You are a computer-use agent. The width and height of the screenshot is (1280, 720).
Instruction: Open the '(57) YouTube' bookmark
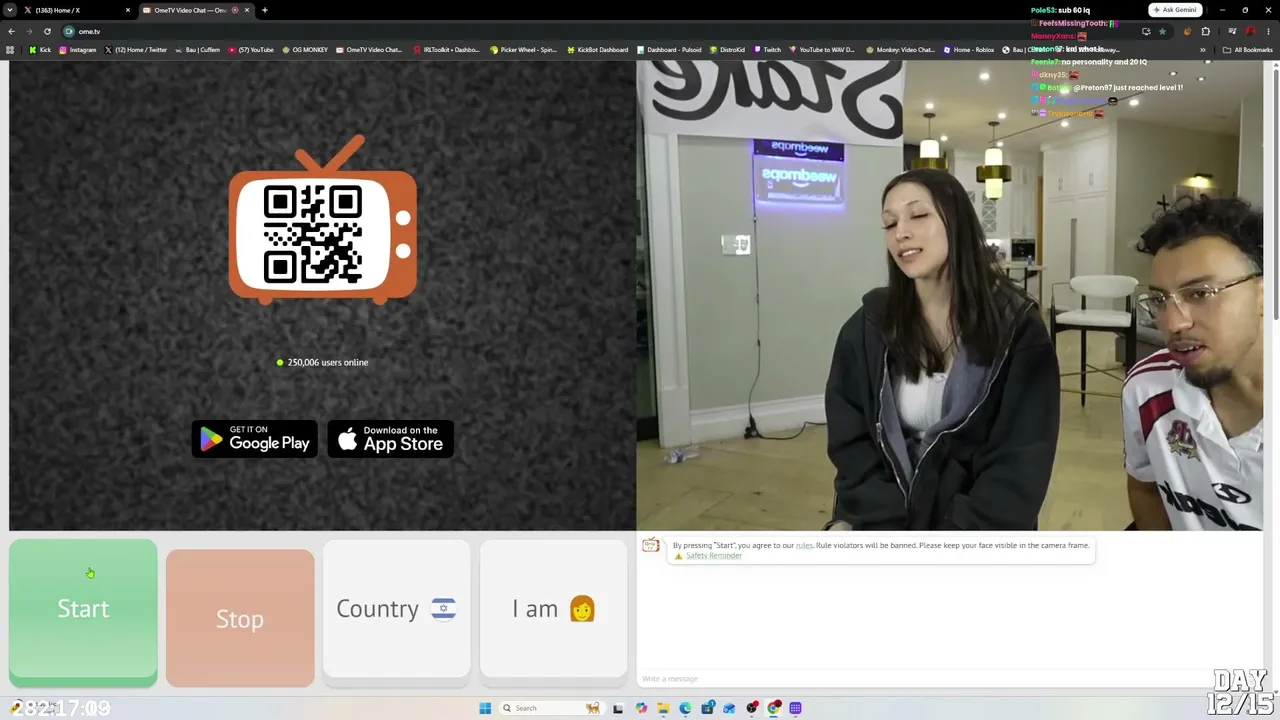tap(251, 50)
